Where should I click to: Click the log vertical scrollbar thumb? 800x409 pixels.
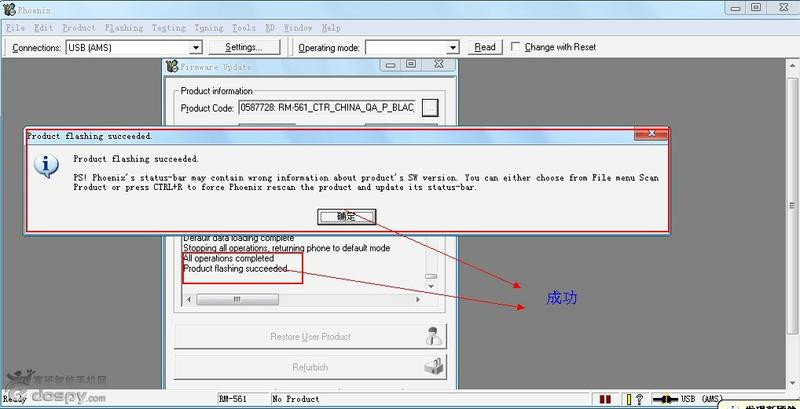tap(431, 276)
